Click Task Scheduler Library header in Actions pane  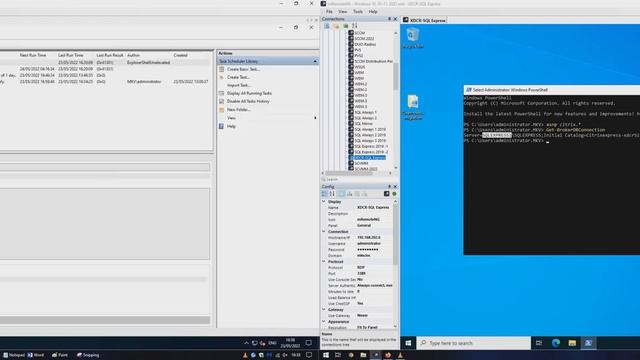coord(268,61)
